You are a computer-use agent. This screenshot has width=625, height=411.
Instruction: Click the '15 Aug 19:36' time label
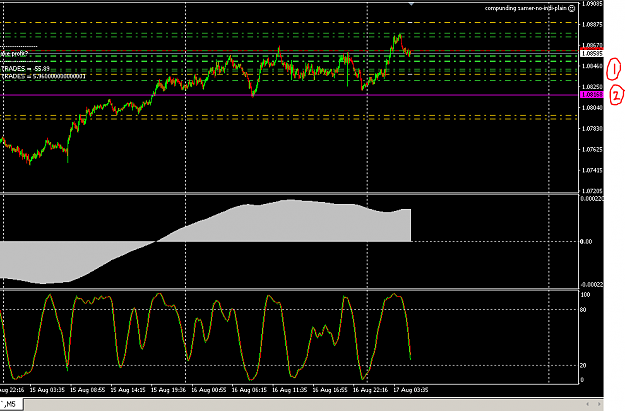(168, 390)
